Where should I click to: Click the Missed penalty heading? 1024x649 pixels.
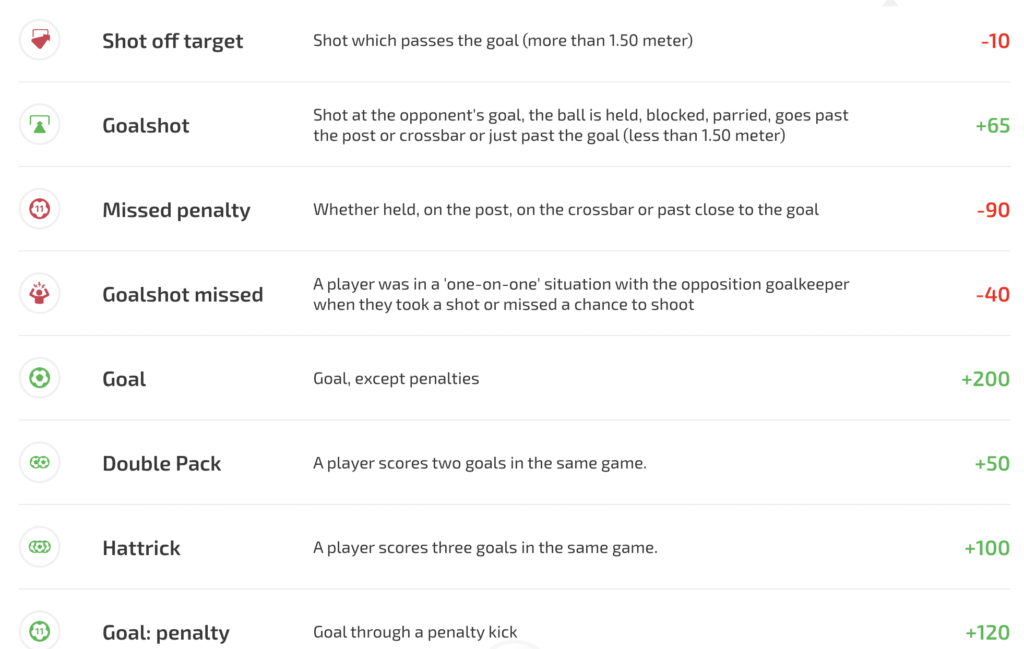coord(176,210)
